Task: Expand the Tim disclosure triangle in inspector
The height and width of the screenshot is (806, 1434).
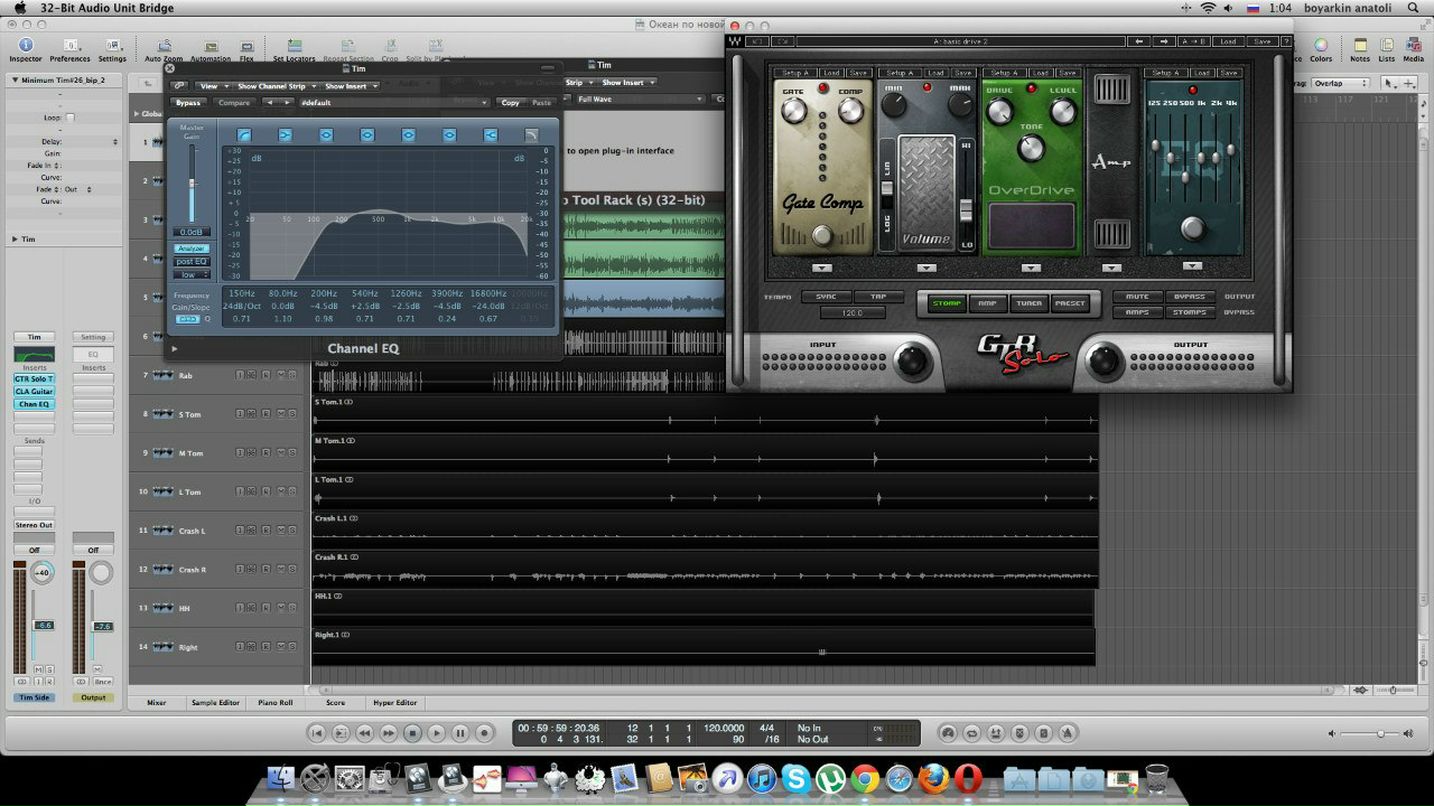Action: pyautogui.click(x=15, y=239)
